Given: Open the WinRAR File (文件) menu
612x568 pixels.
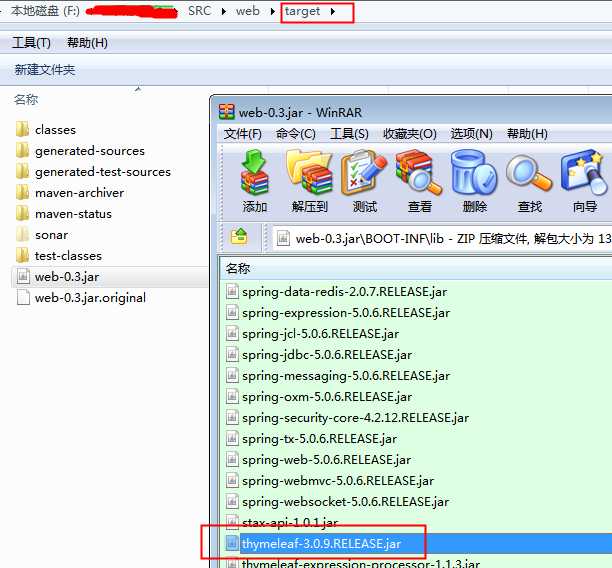Looking at the screenshot, I should [x=242, y=134].
